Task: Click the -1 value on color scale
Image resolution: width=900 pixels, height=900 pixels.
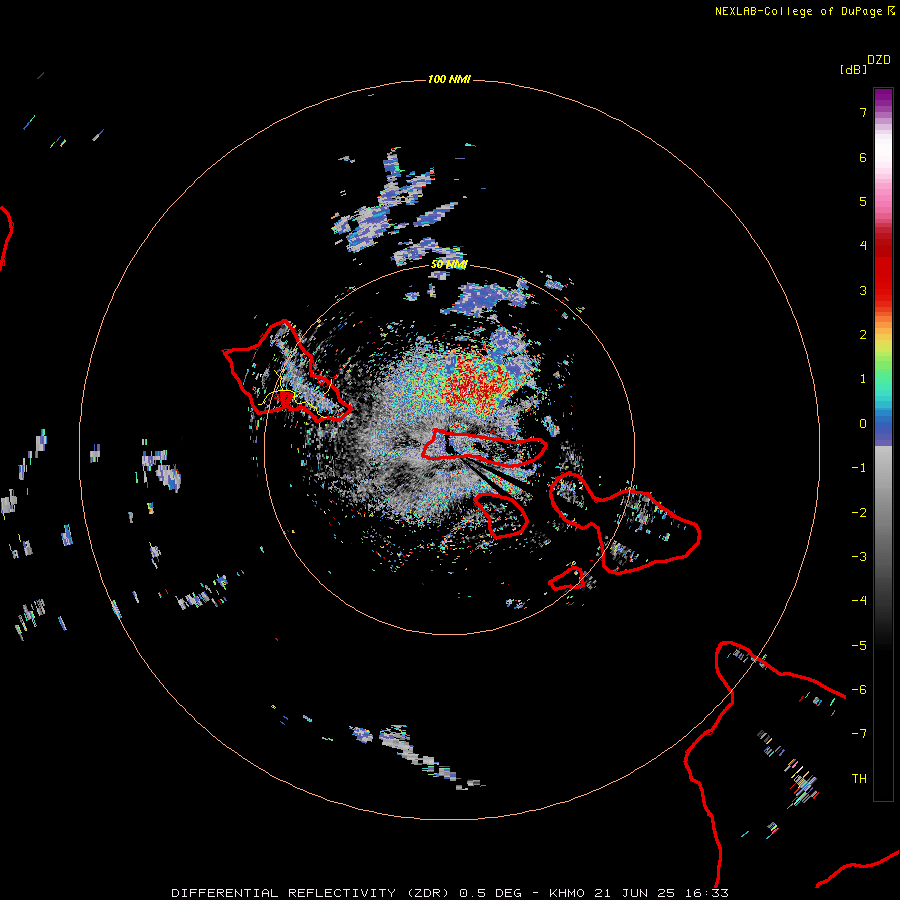Action: pyautogui.click(x=859, y=468)
